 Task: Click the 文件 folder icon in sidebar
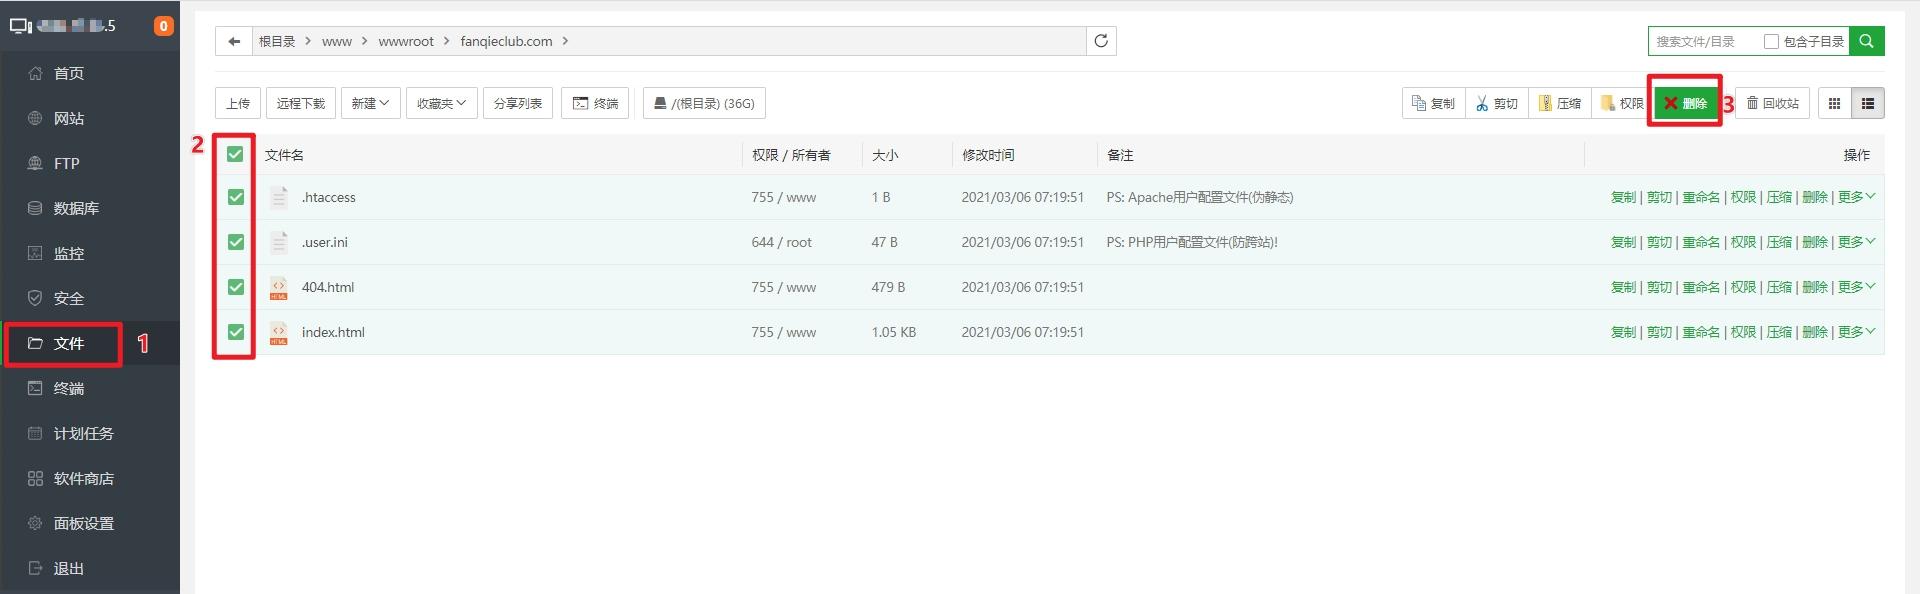(35, 343)
